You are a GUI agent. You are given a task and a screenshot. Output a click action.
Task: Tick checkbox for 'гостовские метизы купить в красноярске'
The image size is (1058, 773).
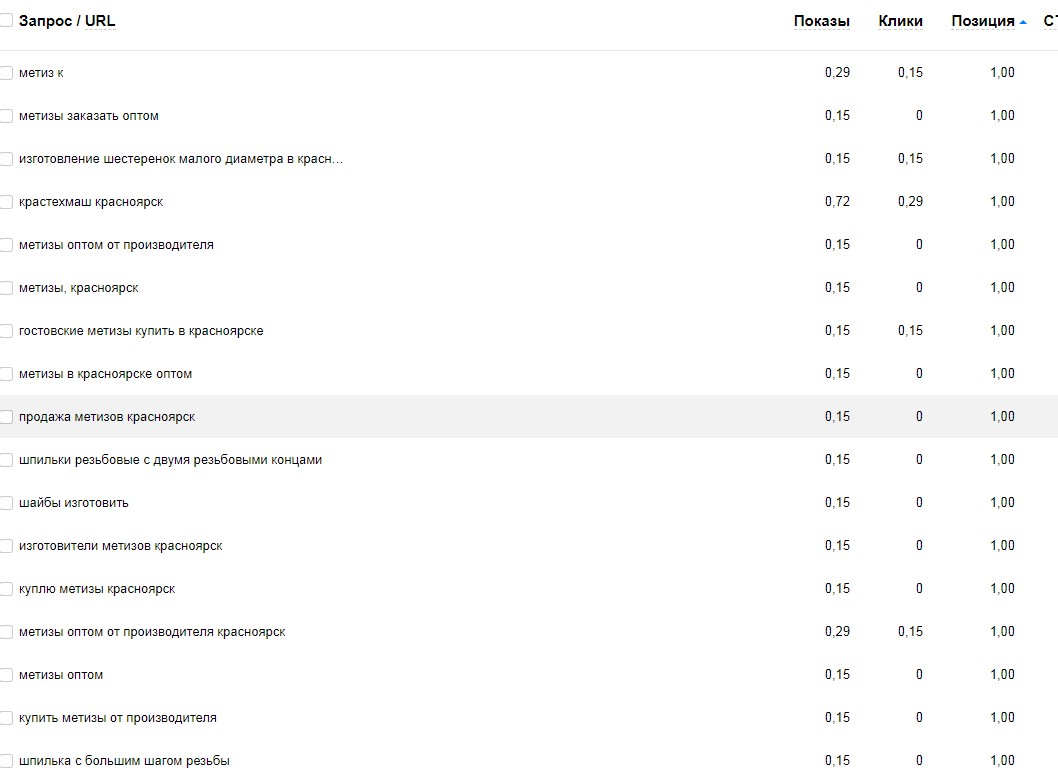5,331
